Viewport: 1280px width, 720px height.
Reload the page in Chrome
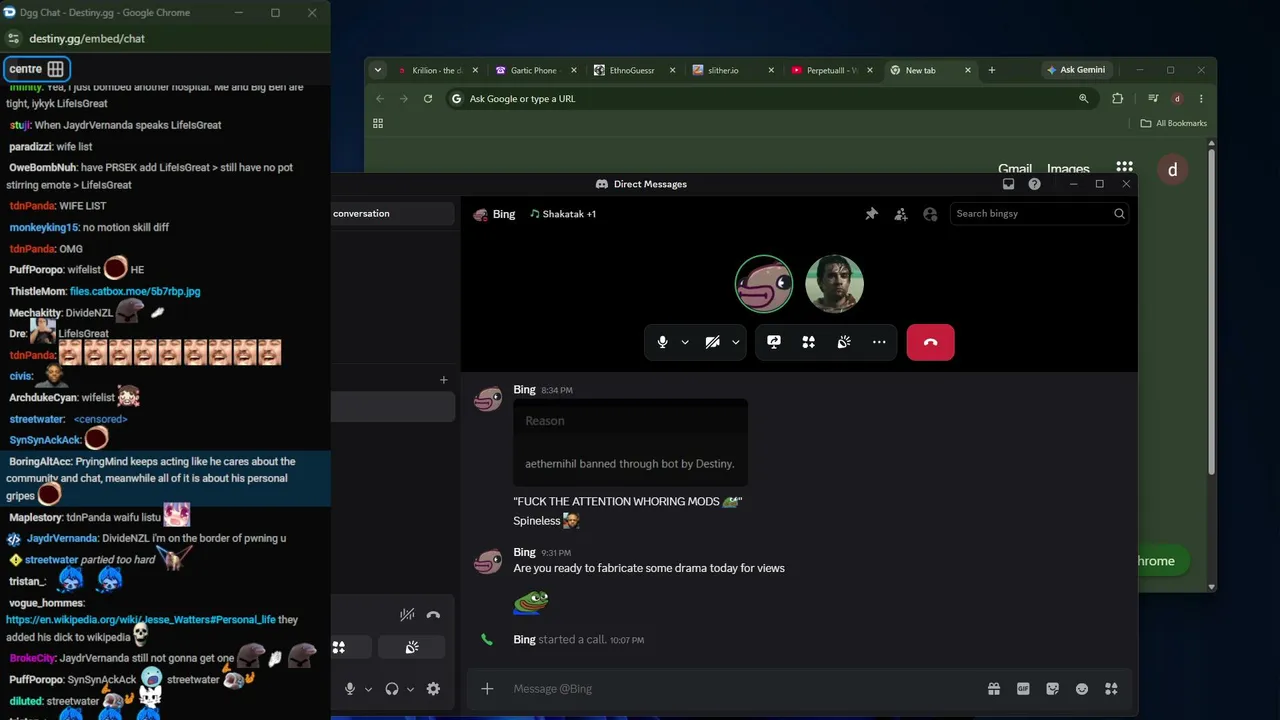428,99
